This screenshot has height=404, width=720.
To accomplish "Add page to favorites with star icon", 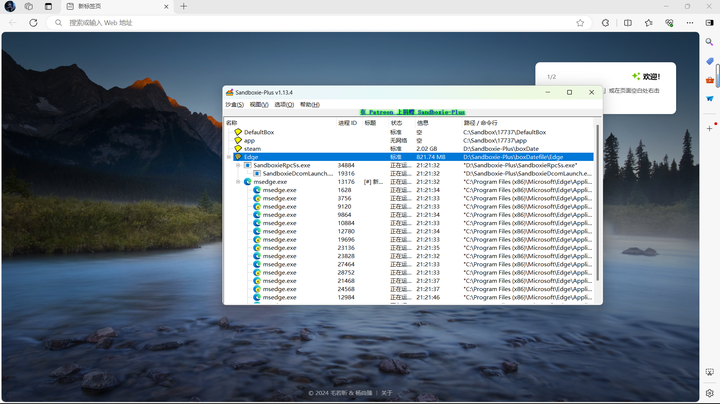I will pyautogui.click(x=580, y=23).
